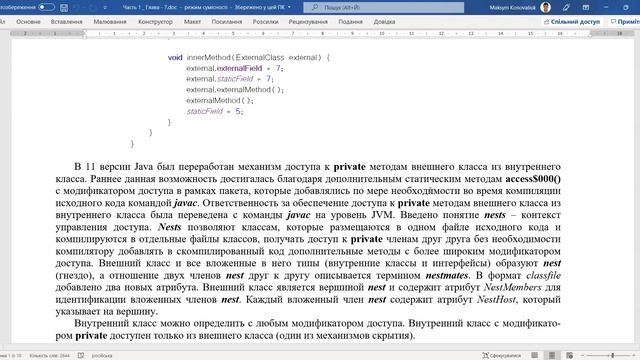Click the word count in status bar
Viewport: 640px width, 360px height.
click(x=49, y=356)
